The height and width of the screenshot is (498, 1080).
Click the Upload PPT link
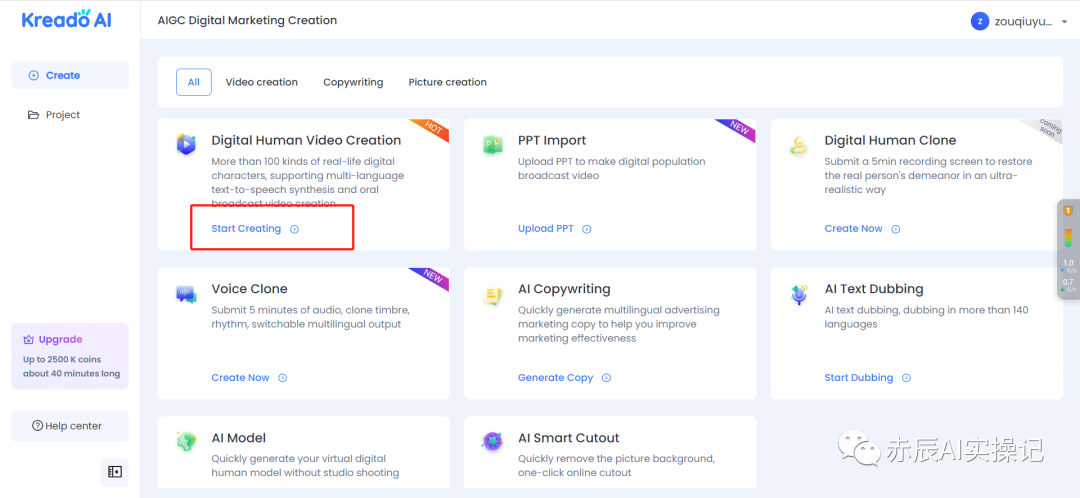546,229
